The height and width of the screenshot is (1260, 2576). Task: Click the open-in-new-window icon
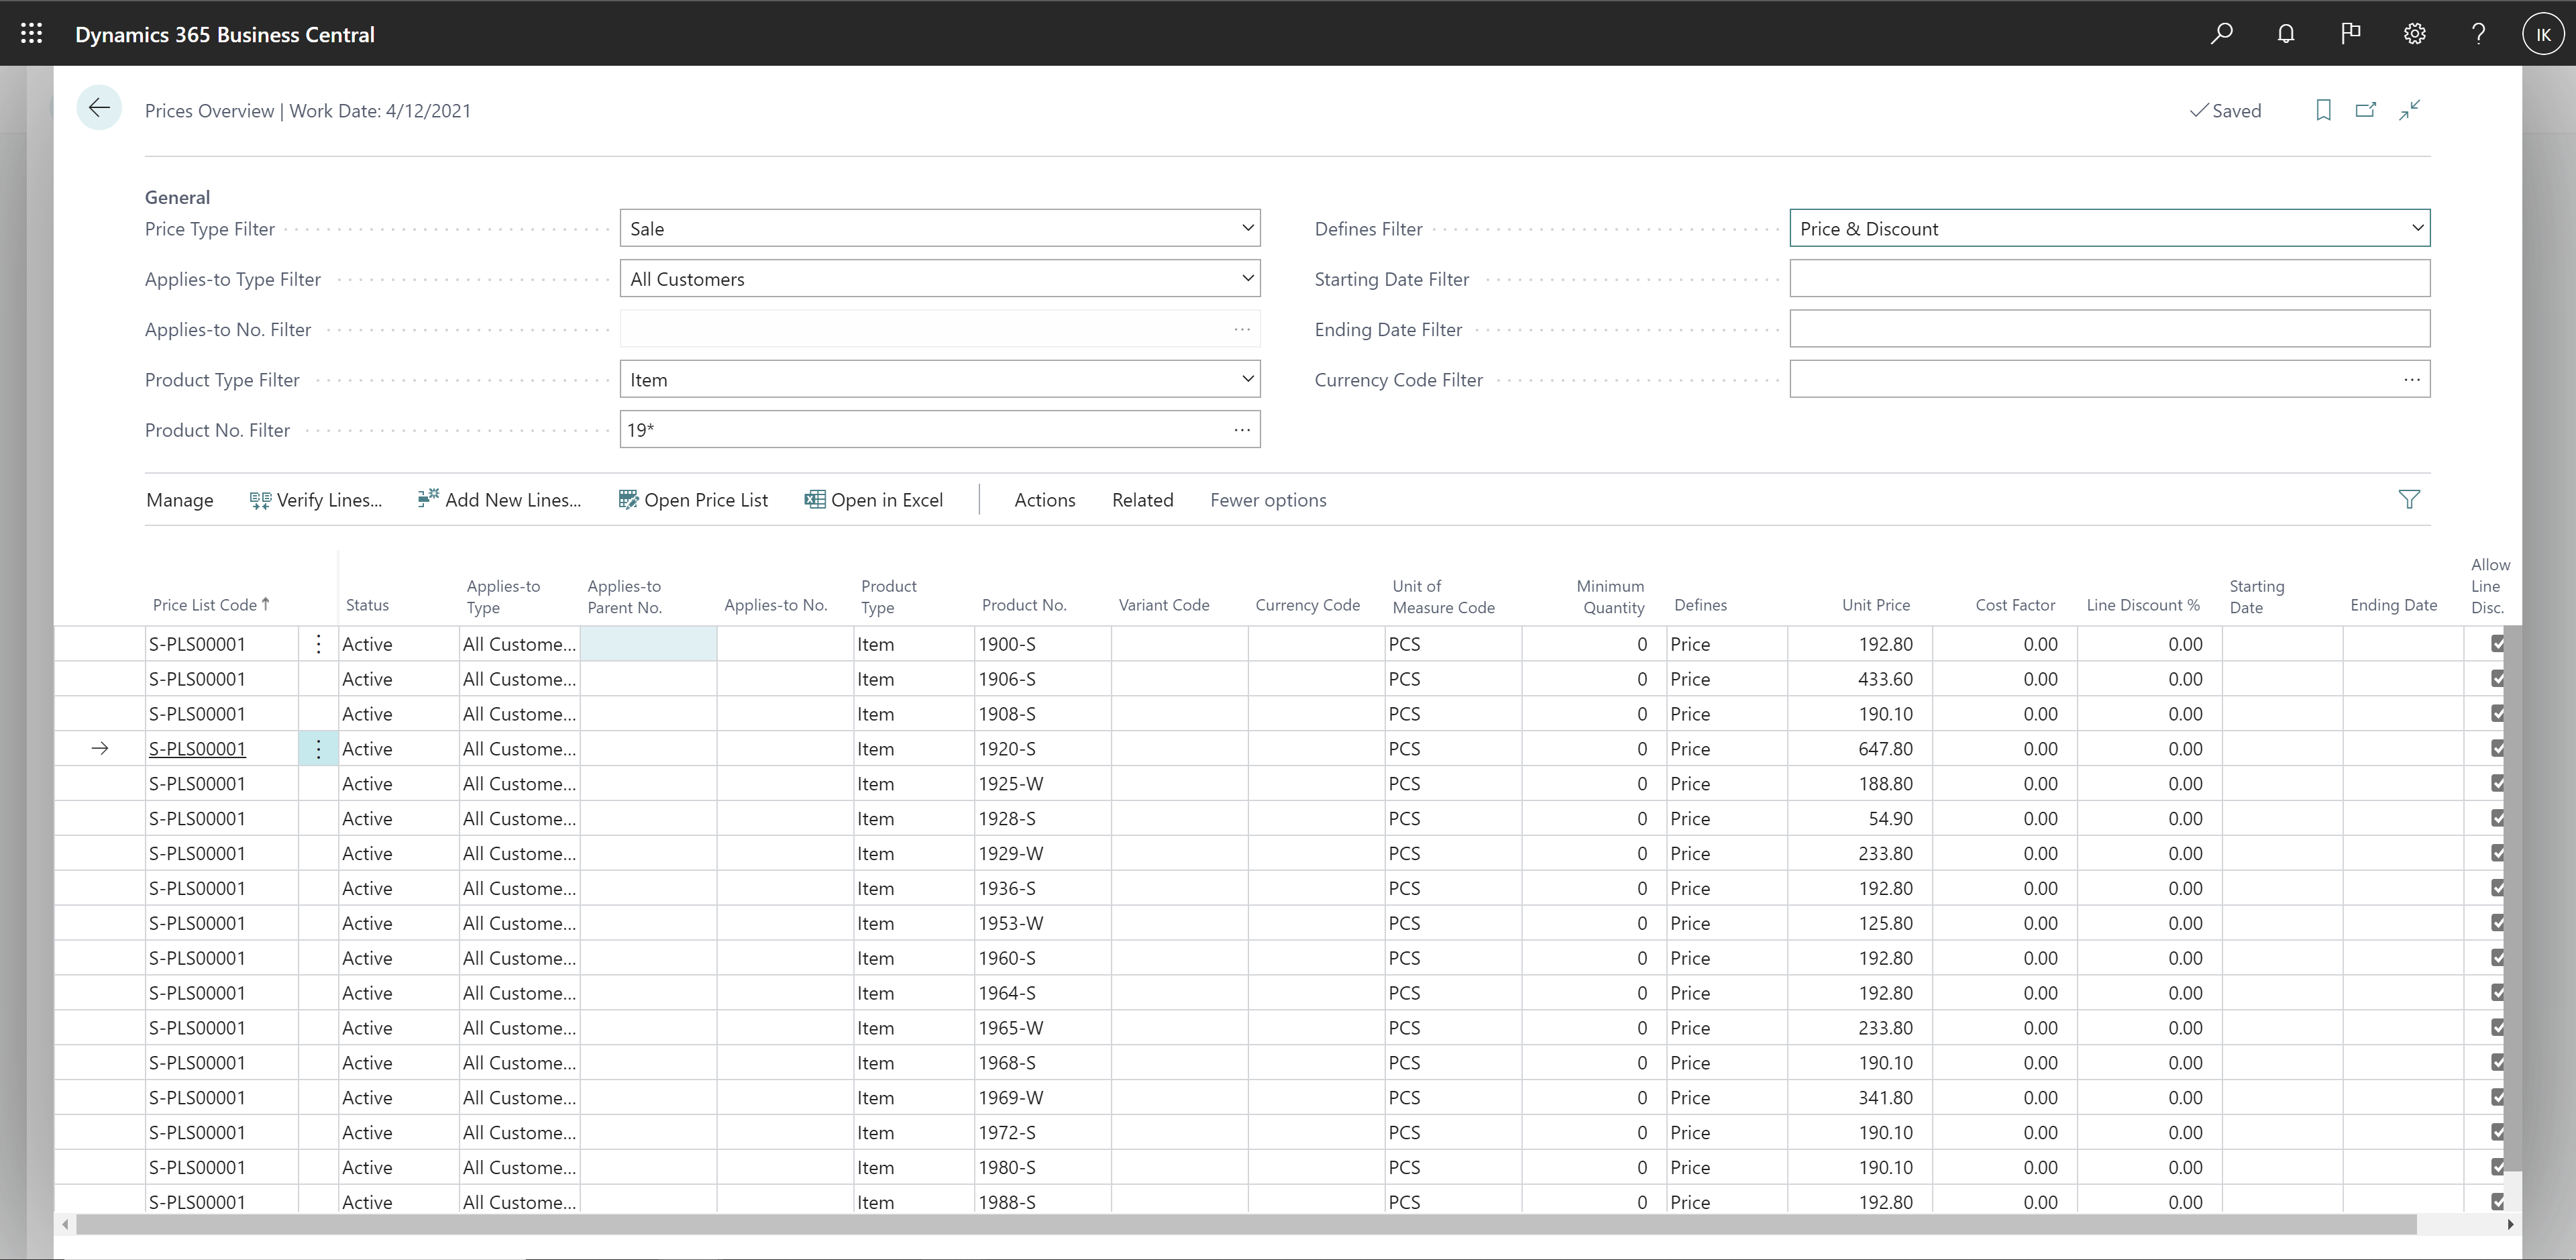click(2366, 109)
